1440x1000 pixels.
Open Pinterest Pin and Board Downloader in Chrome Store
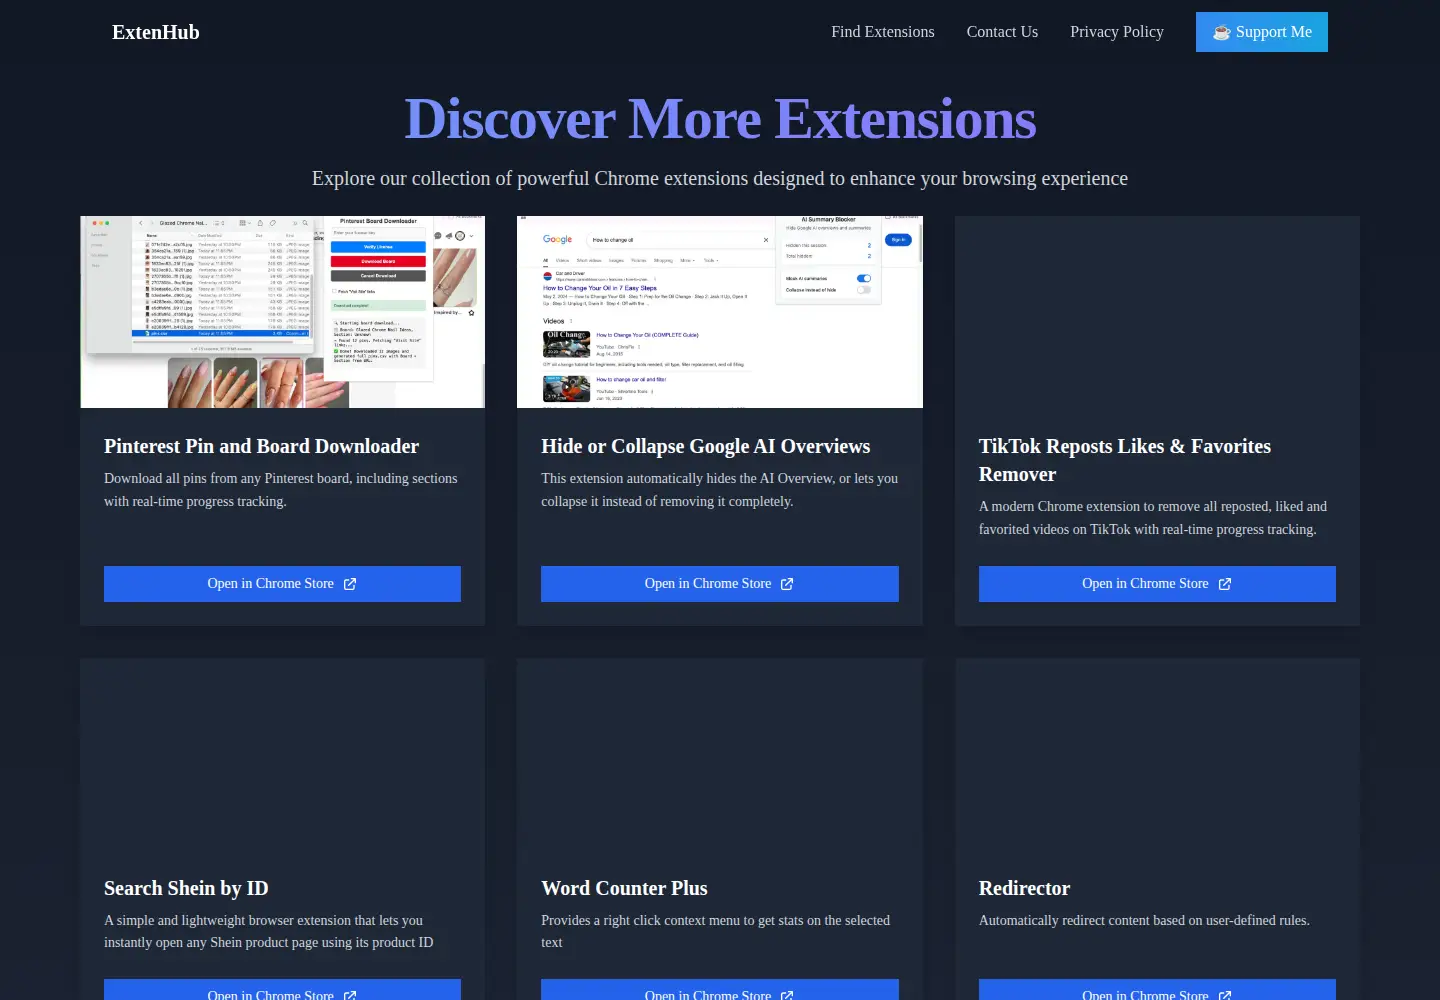point(282,584)
